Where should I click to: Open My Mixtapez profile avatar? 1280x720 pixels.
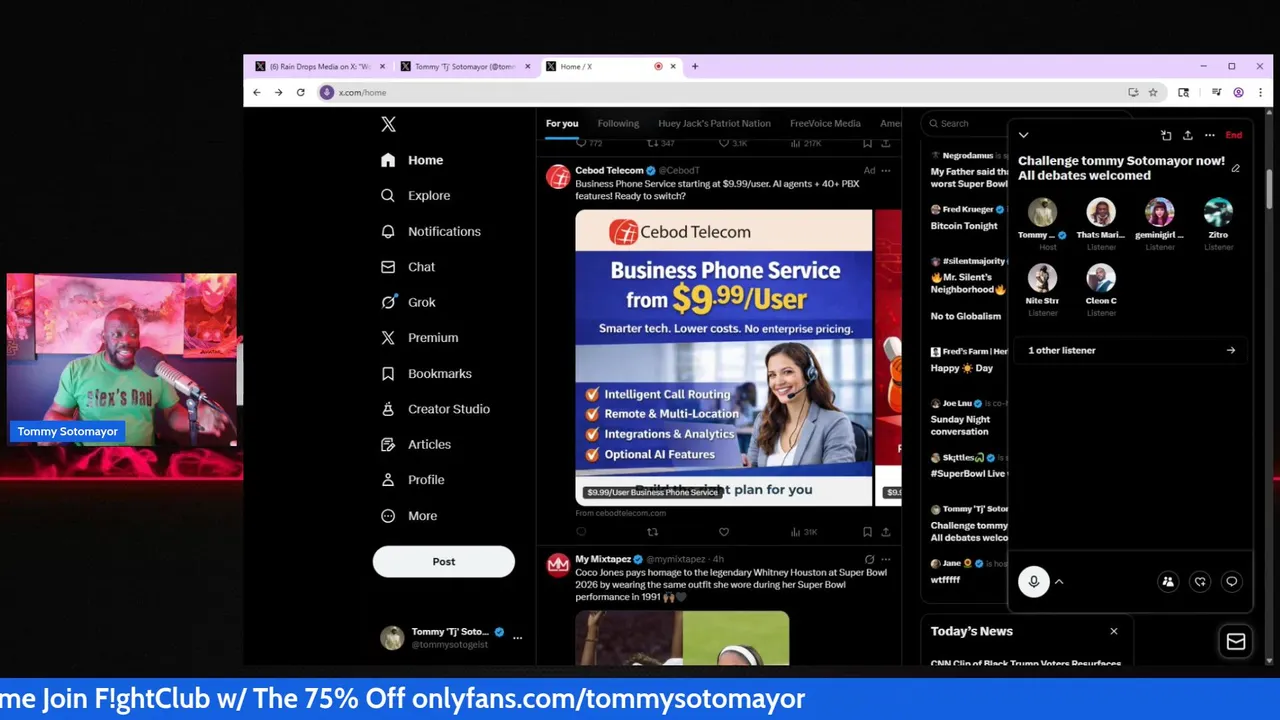pos(558,565)
